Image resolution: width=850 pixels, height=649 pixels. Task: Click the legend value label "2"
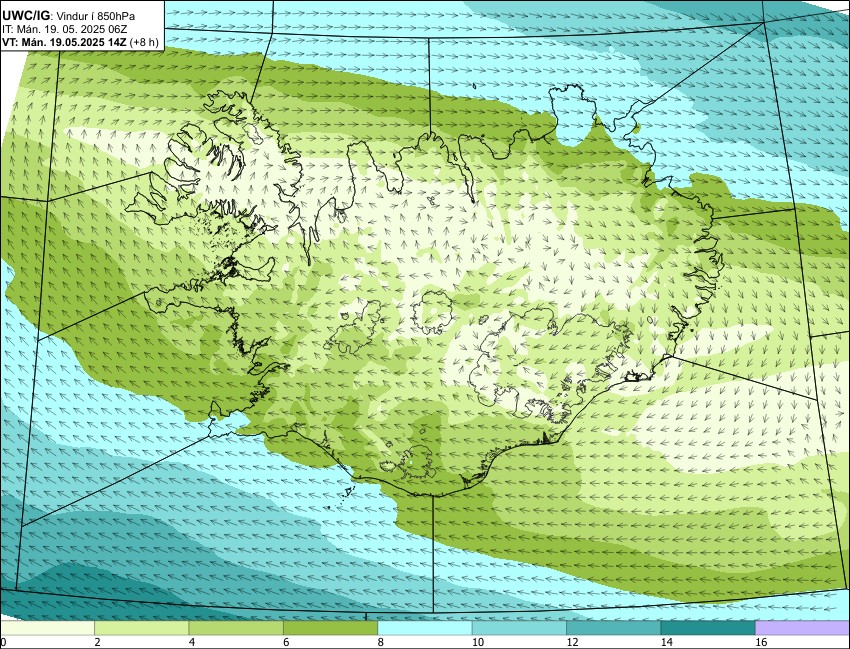pyautogui.click(x=98, y=642)
